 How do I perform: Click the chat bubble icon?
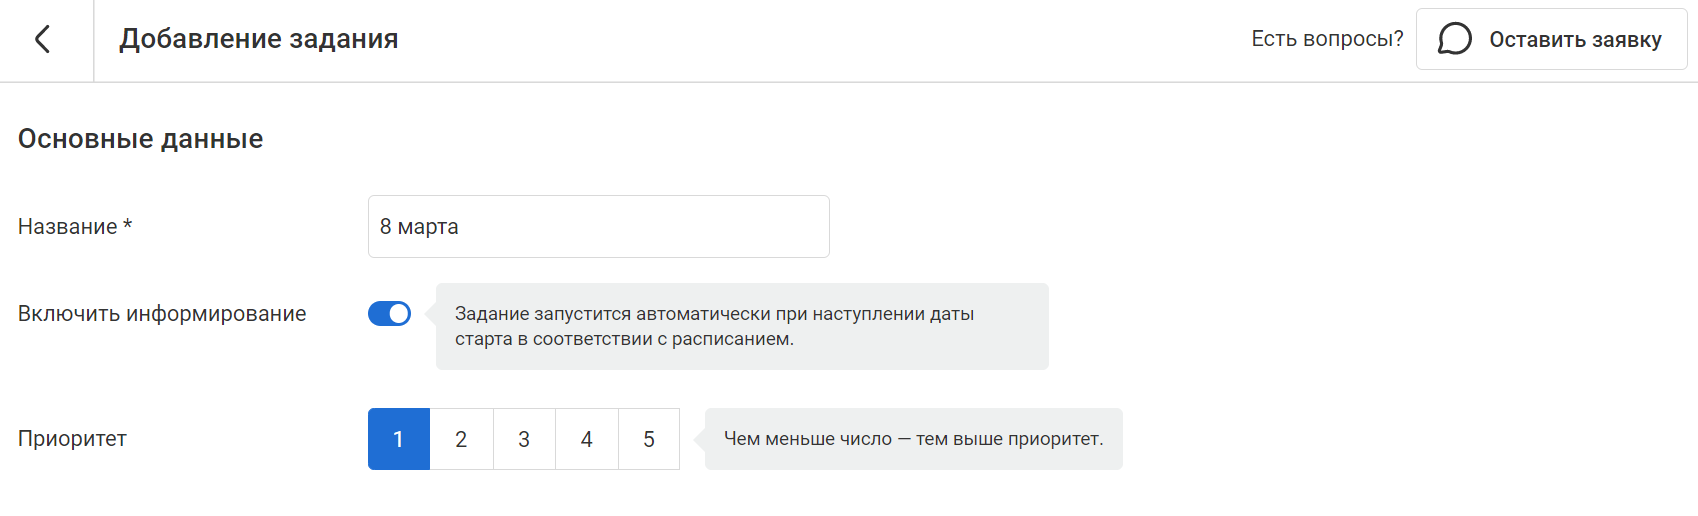pyautogui.click(x=1454, y=39)
